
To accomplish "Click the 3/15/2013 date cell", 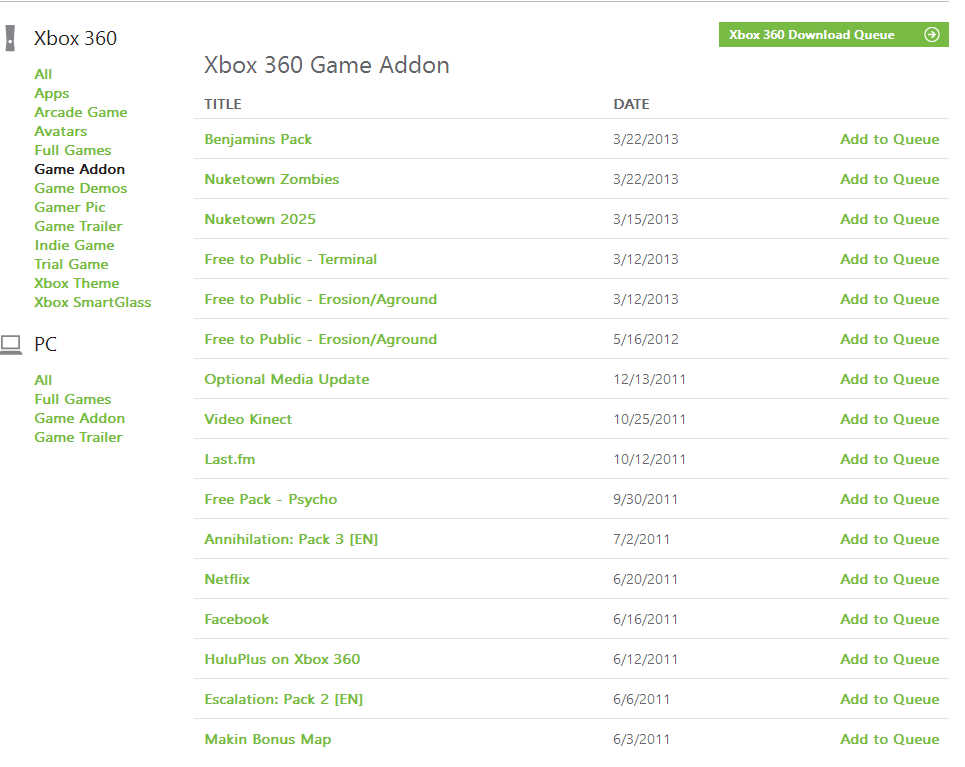I will pyautogui.click(x=646, y=220).
